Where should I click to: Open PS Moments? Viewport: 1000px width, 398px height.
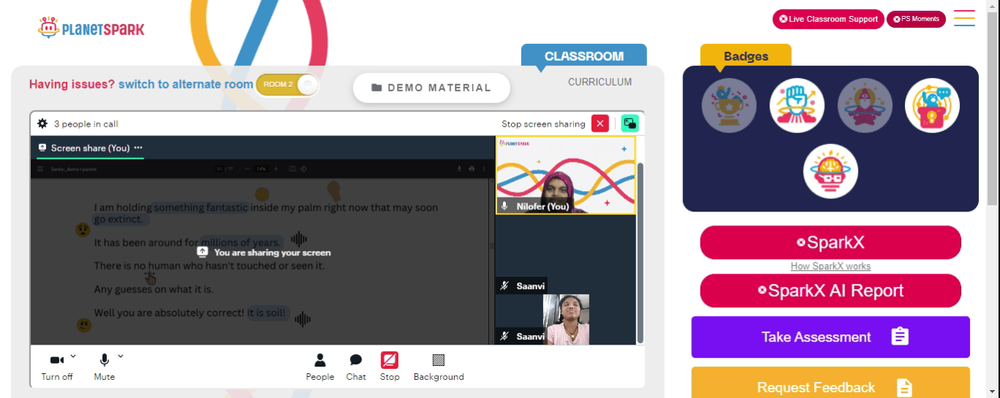pos(916,19)
